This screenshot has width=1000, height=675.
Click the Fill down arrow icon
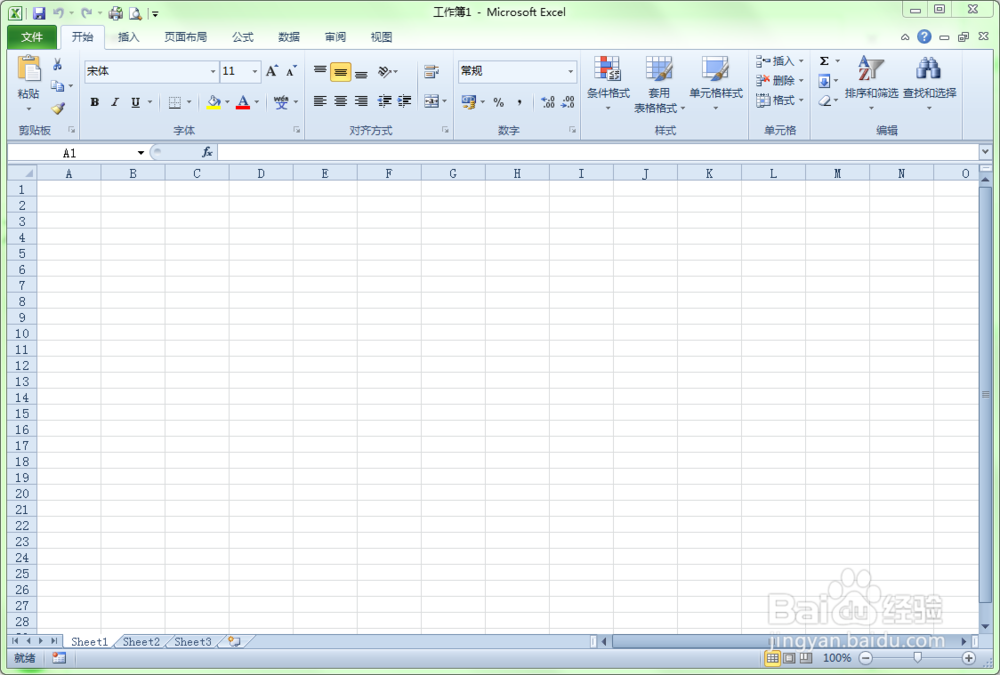[x=824, y=81]
